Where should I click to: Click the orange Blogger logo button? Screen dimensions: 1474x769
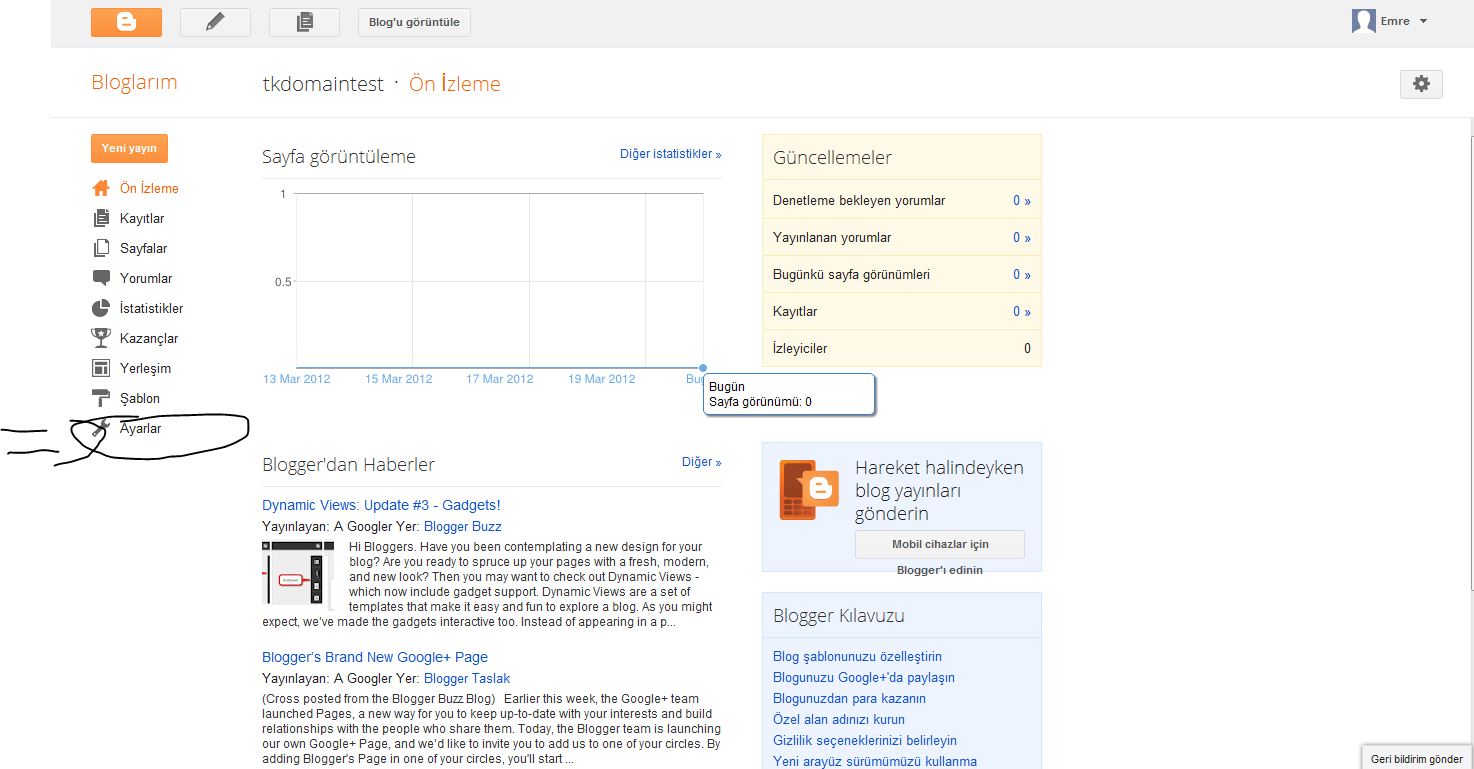click(x=126, y=22)
